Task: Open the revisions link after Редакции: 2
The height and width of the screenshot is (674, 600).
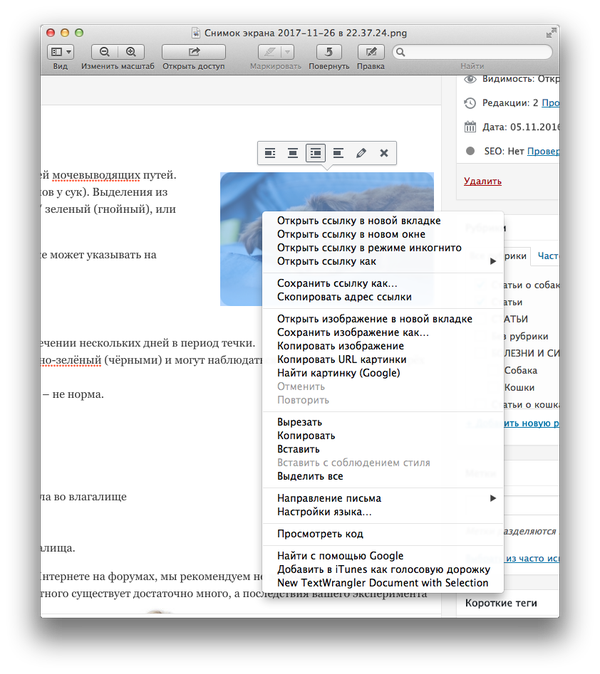Action: click(x=551, y=103)
